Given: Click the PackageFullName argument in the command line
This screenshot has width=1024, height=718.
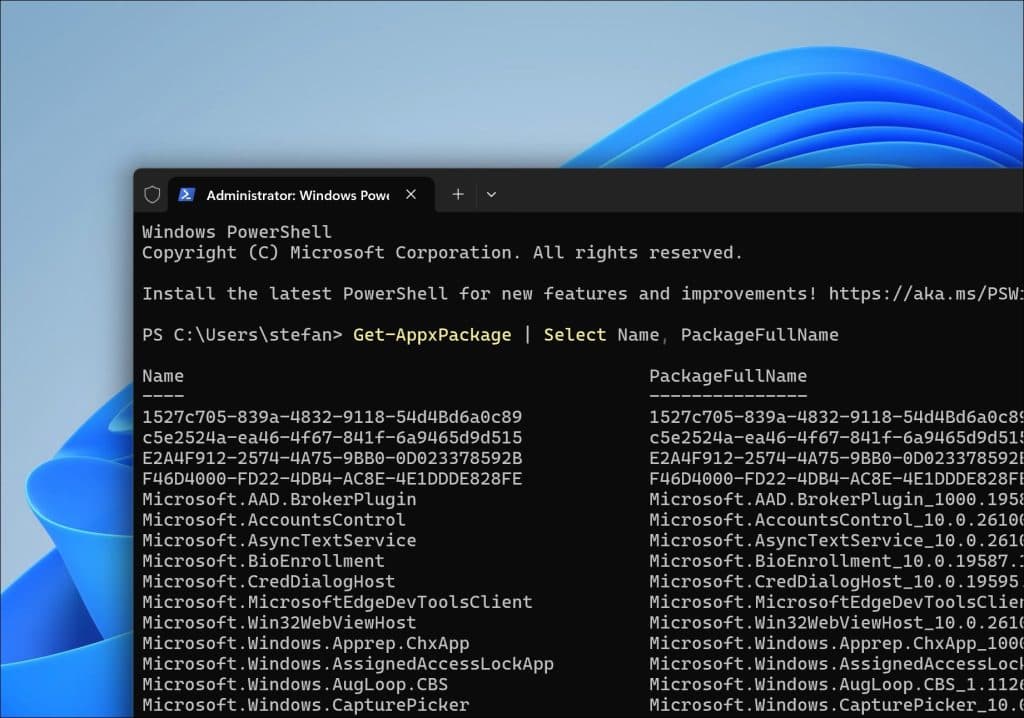Looking at the screenshot, I should pos(760,335).
